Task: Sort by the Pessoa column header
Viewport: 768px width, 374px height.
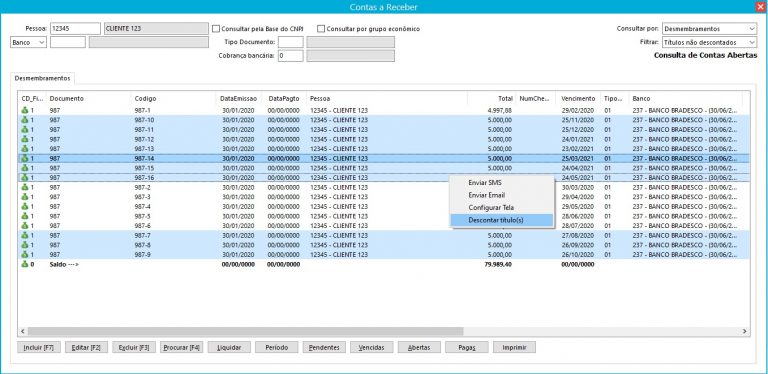Action: [x=387, y=98]
